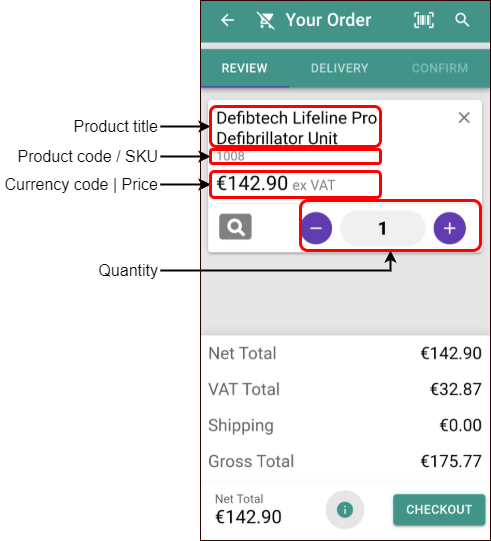Image resolution: width=491 pixels, height=541 pixels.
Task: Show order info via the green i icon
Action: [x=345, y=510]
